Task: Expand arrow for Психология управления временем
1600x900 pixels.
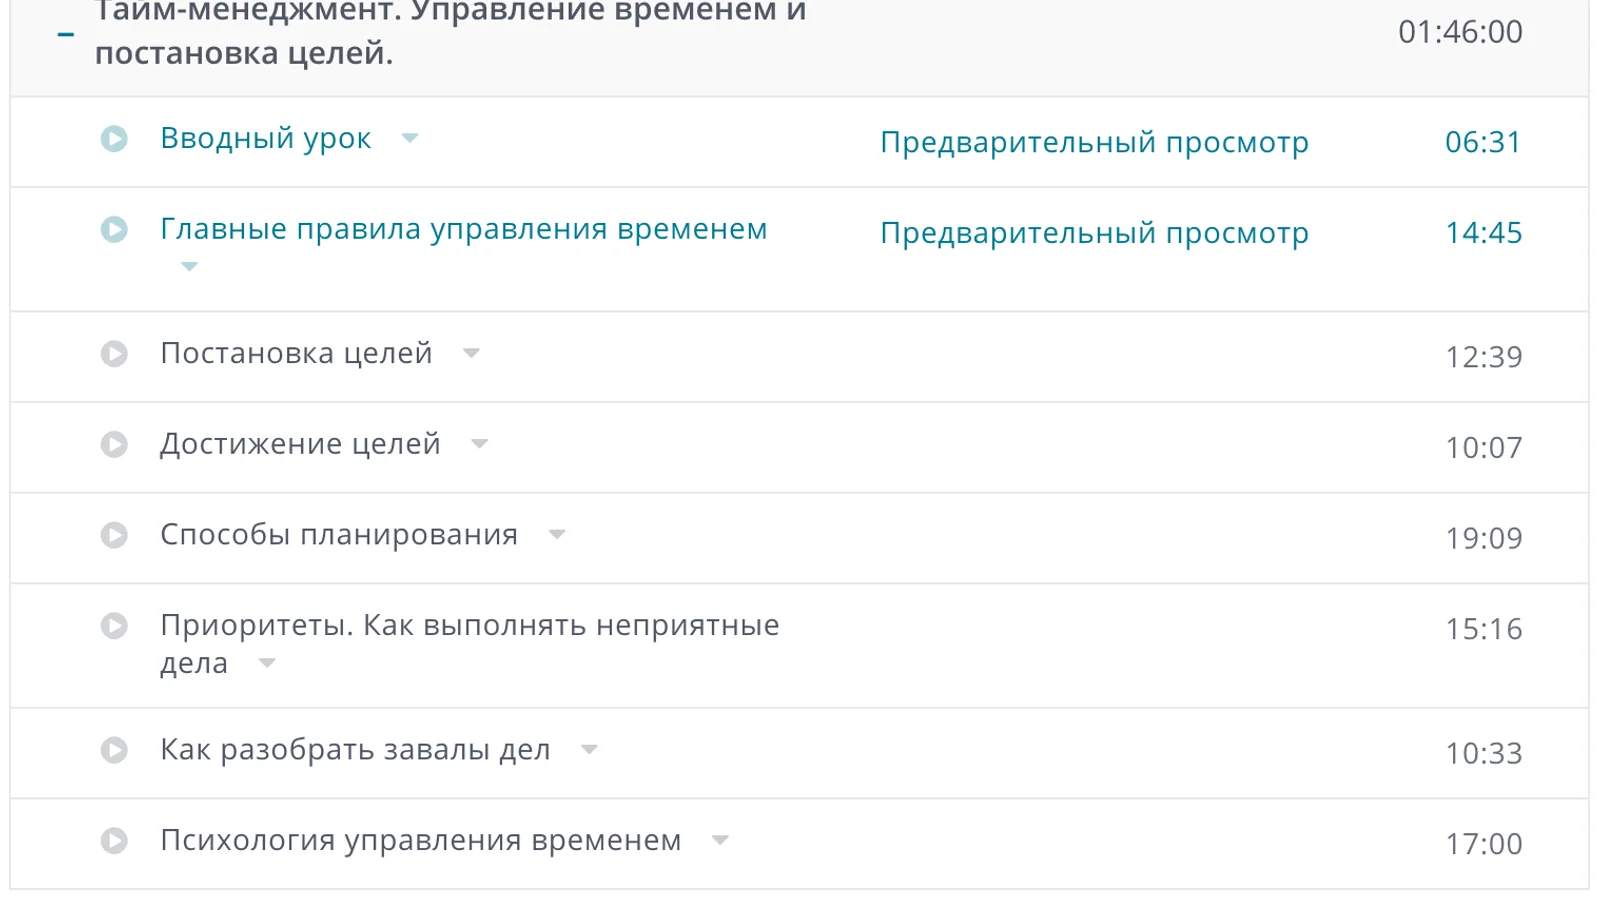Action: [x=720, y=840]
